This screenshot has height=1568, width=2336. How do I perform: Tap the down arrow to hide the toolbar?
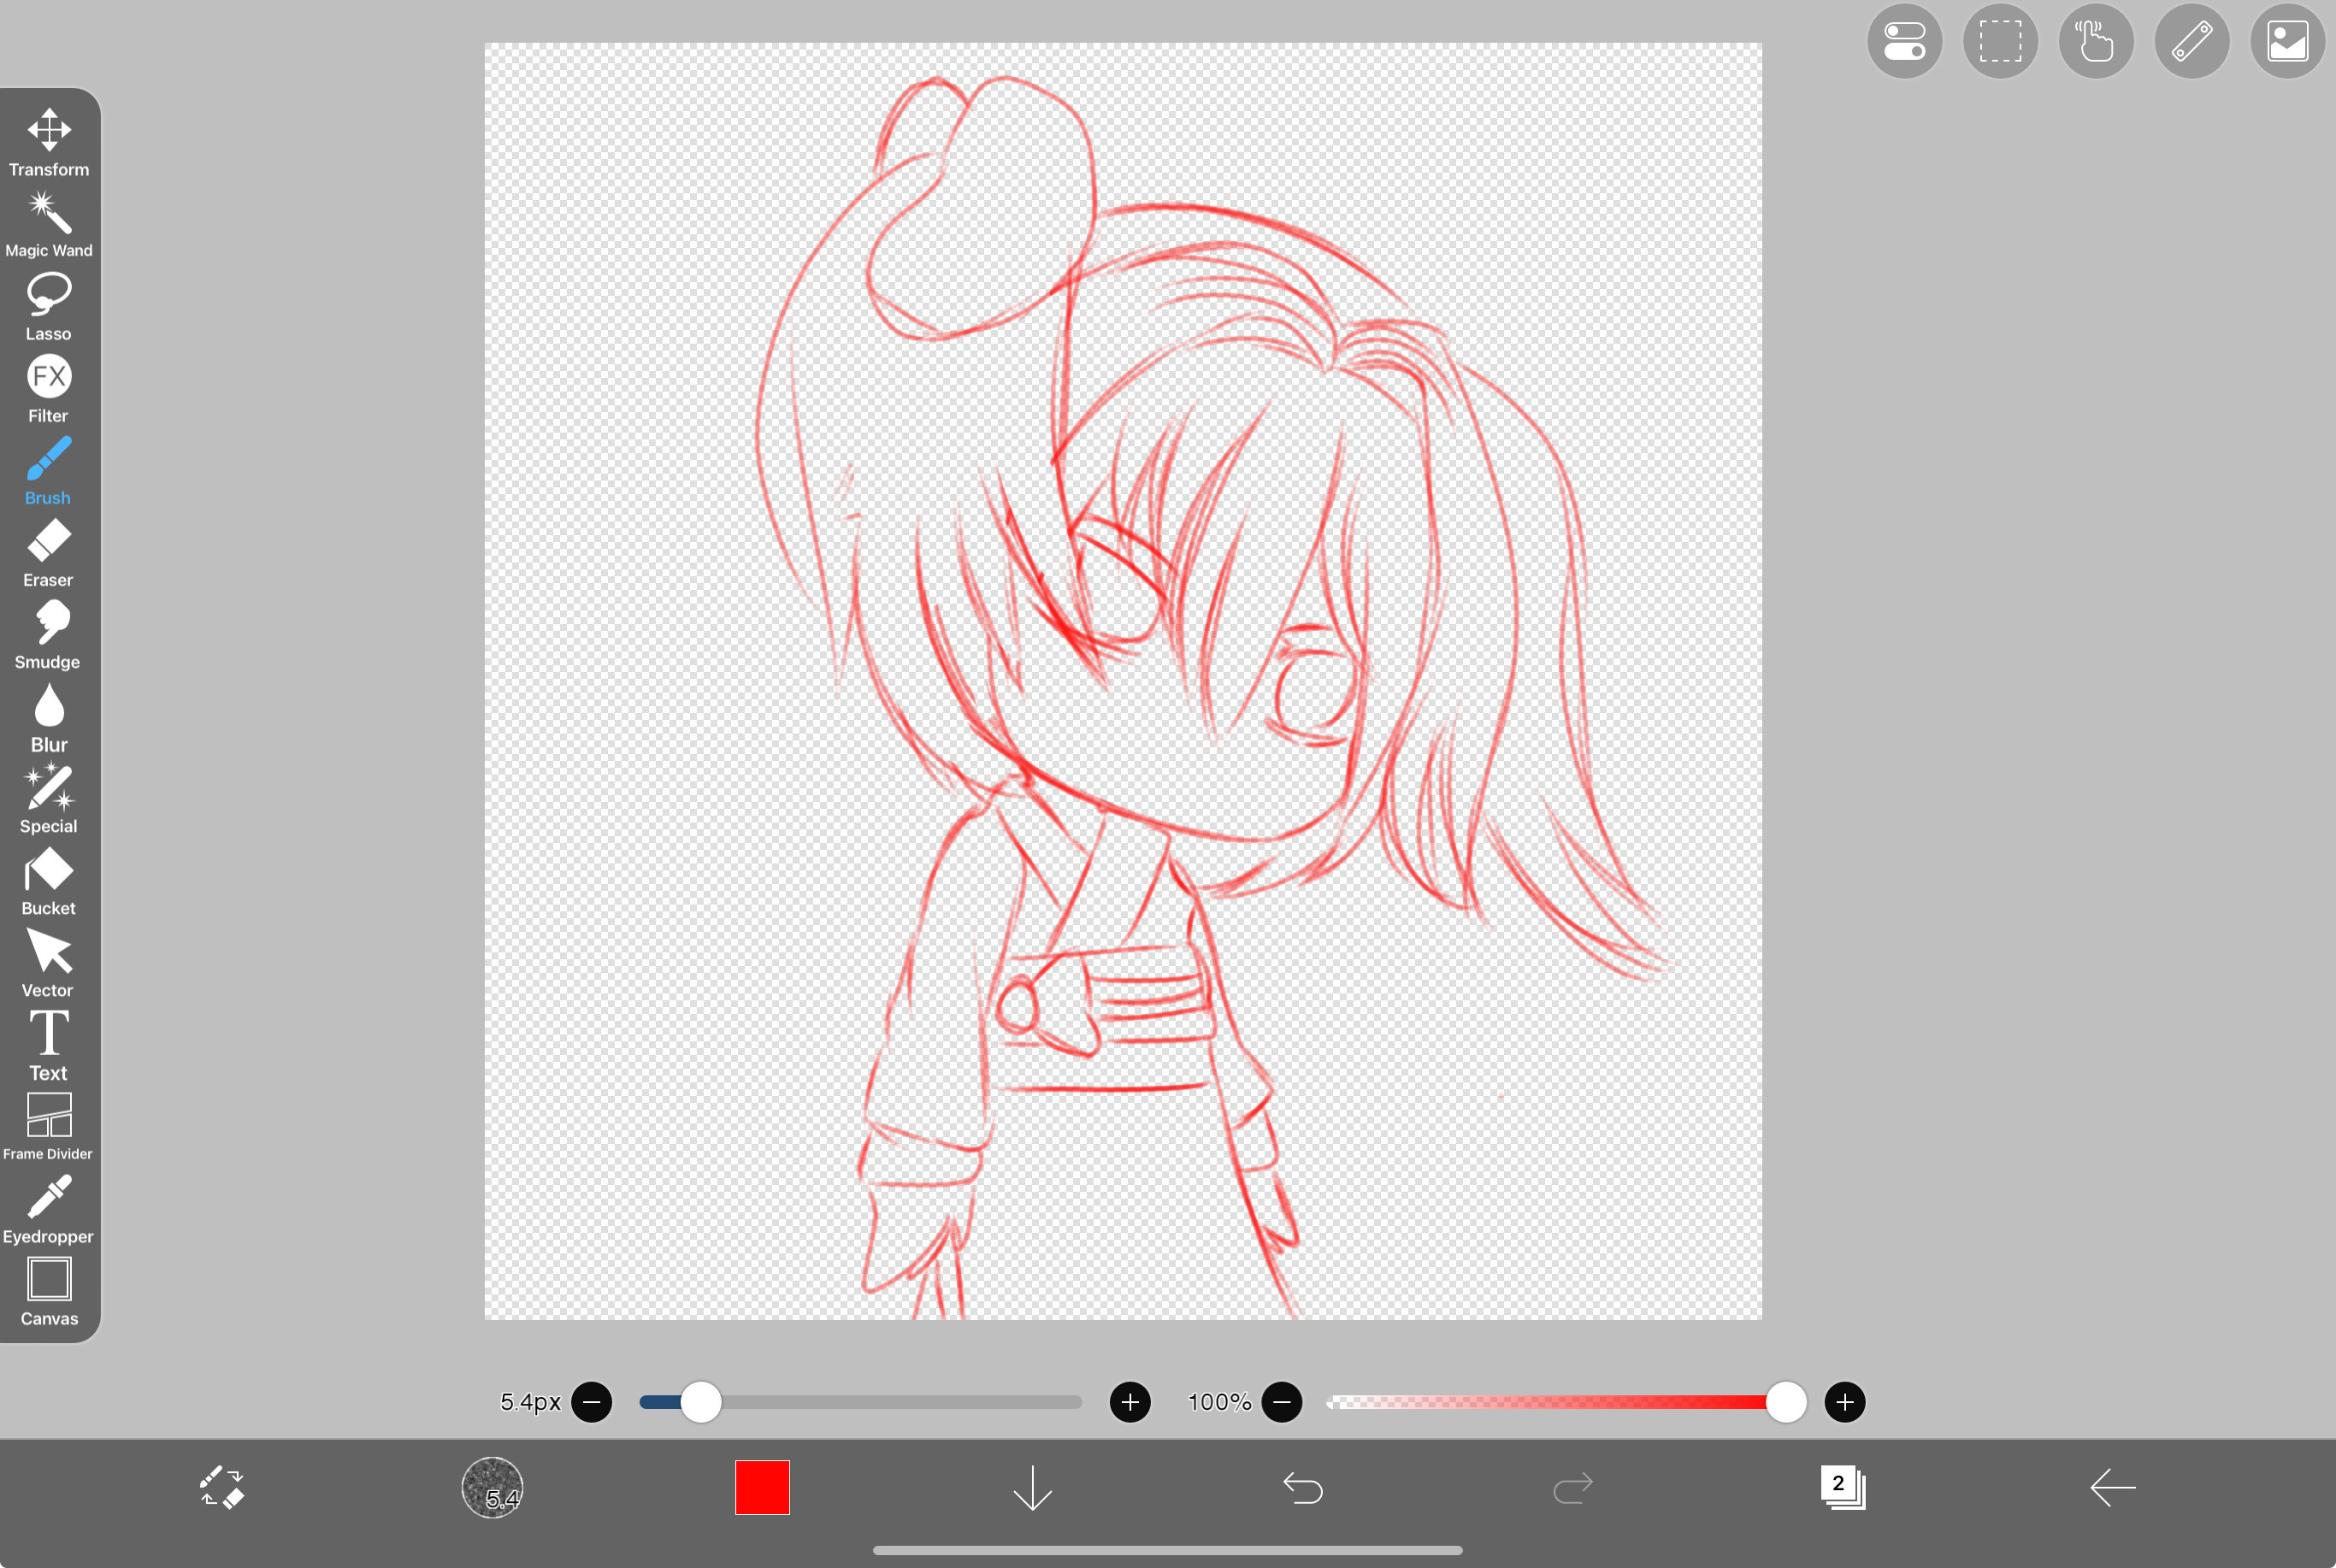pyautogui.click(x=1032, y=1487)
